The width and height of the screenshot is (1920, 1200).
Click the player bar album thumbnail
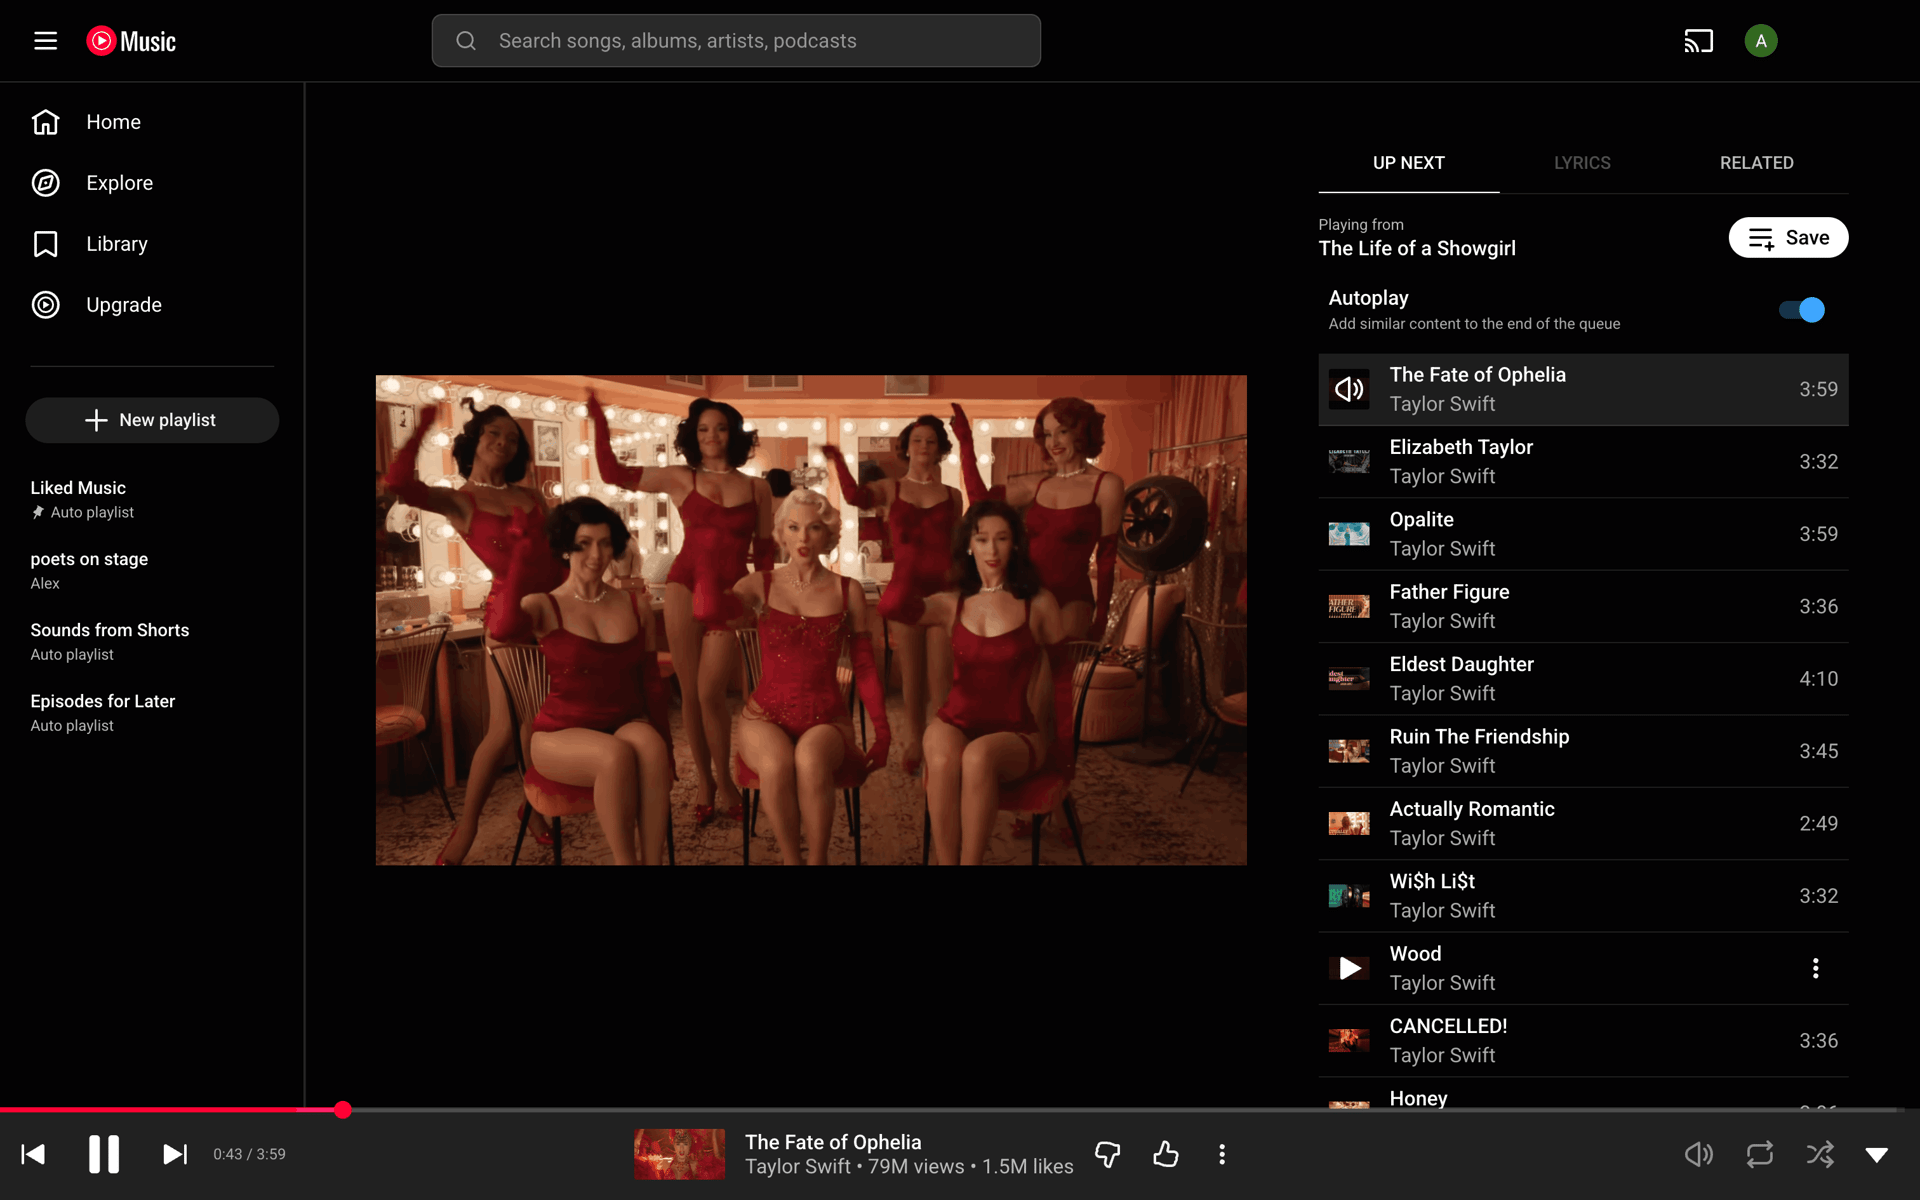coord(680,1154)
